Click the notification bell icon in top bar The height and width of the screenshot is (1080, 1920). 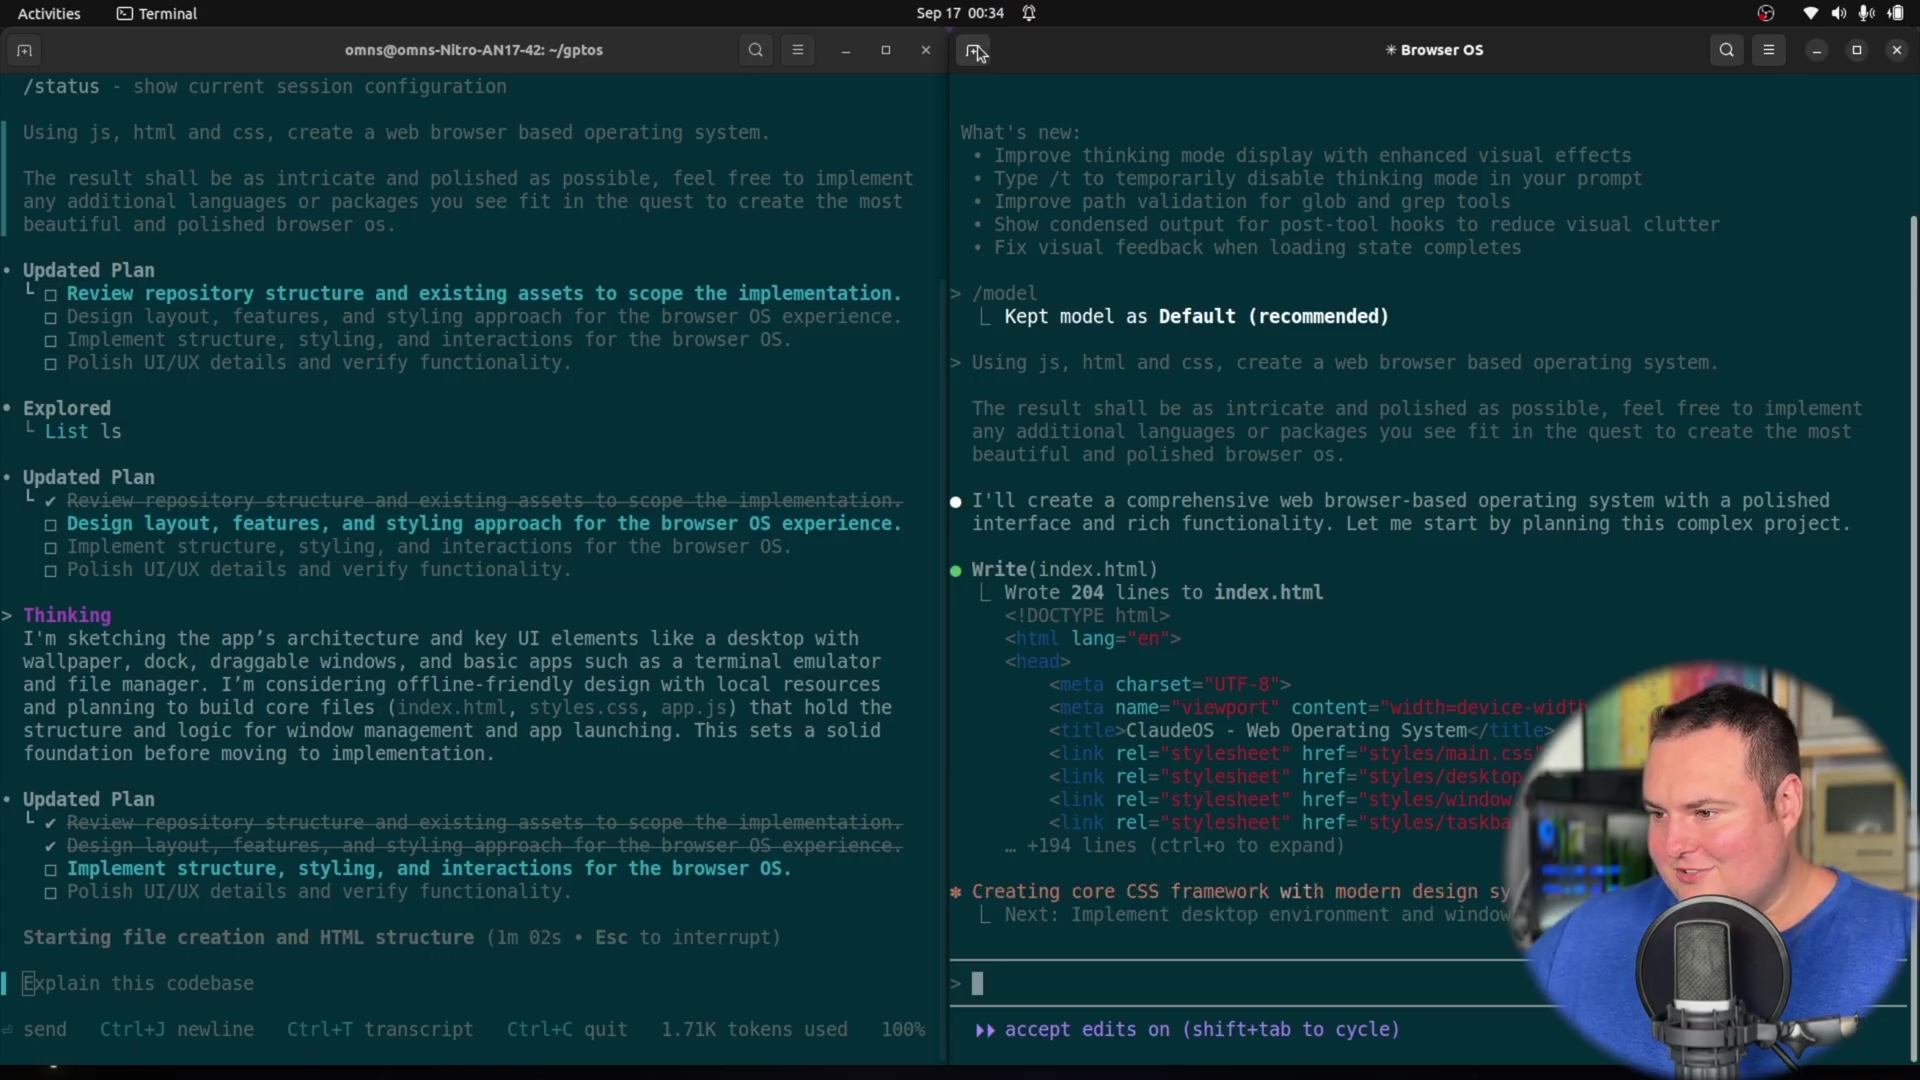tap(1029, 13)
